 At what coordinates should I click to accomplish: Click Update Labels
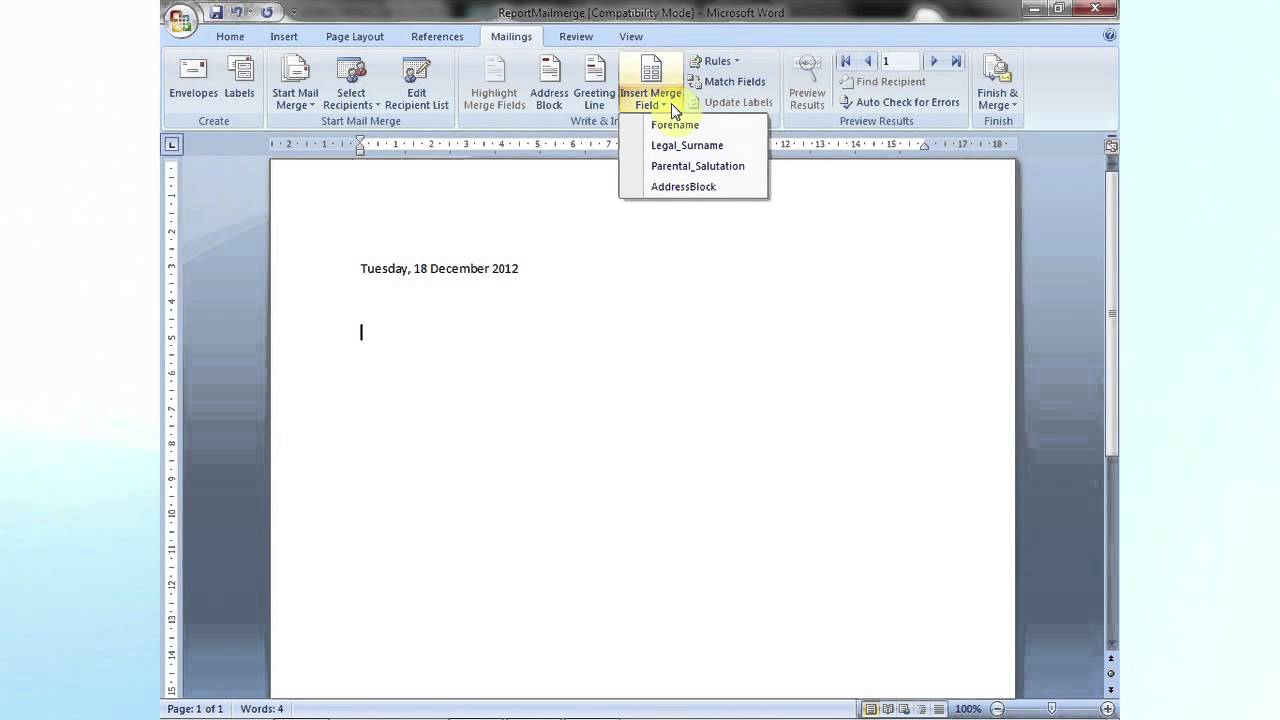pos(730,102)
